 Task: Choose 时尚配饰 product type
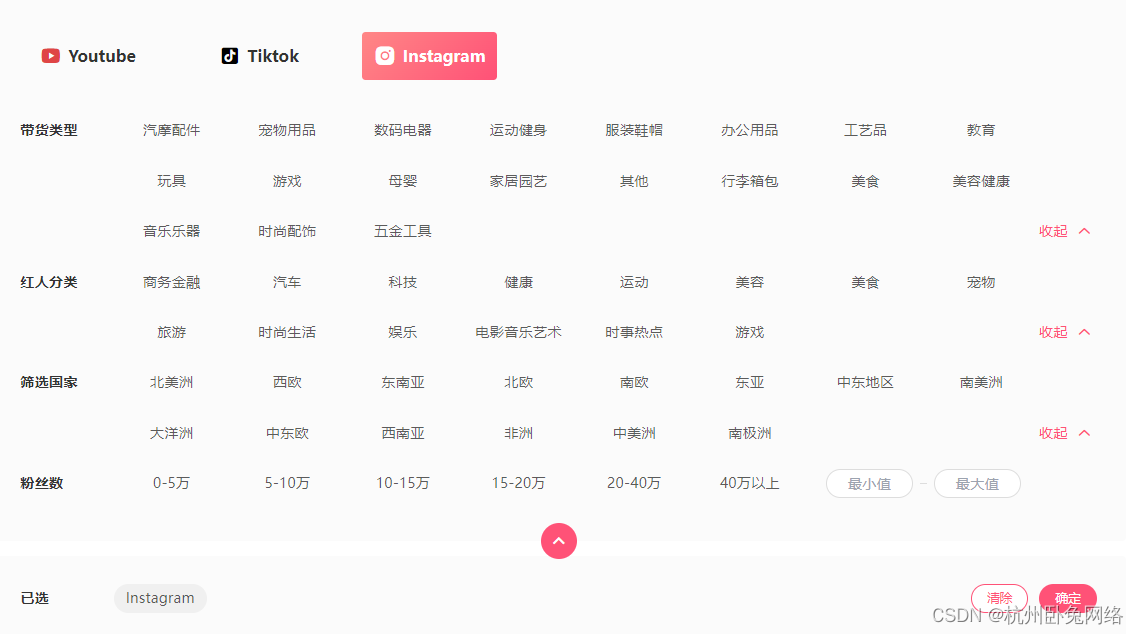coord(287,231)
